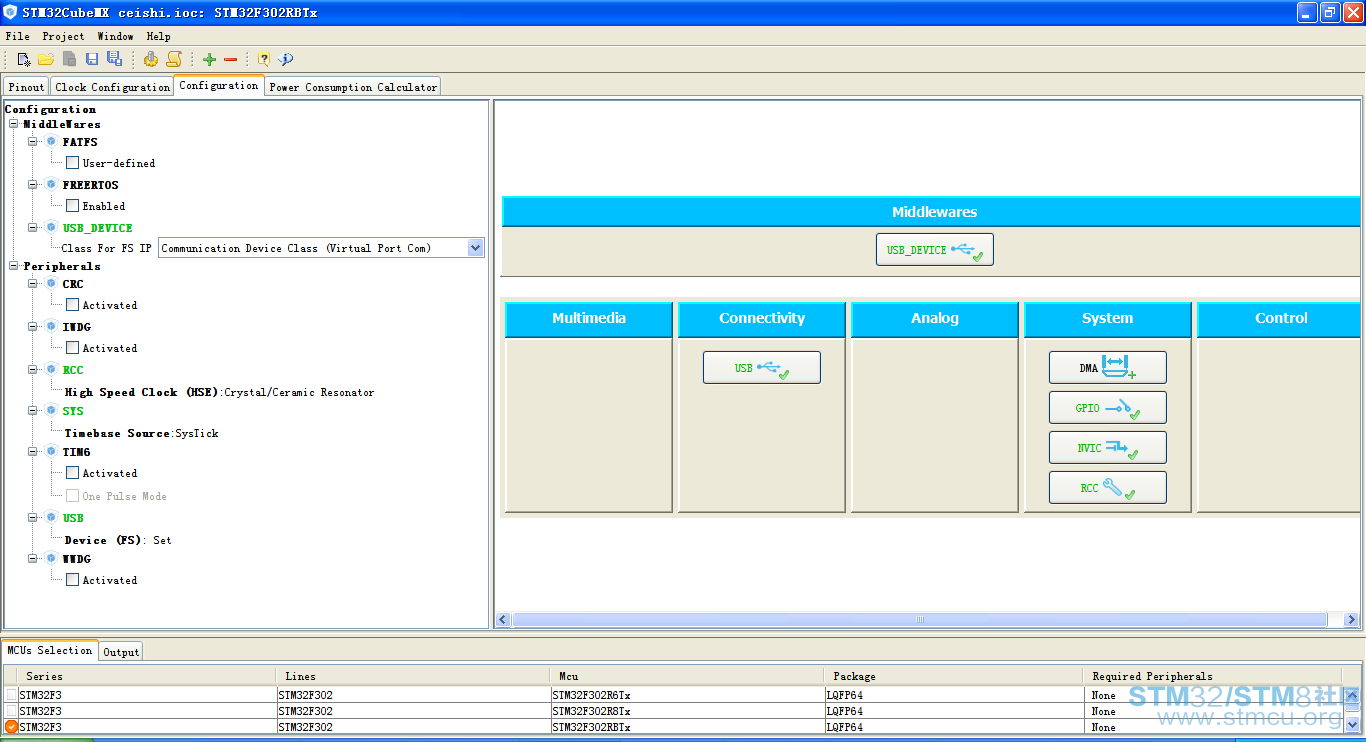The height and width of the screenshot is (742, 1366).
Task: Open the Window menu
Action: click(115, 36)
